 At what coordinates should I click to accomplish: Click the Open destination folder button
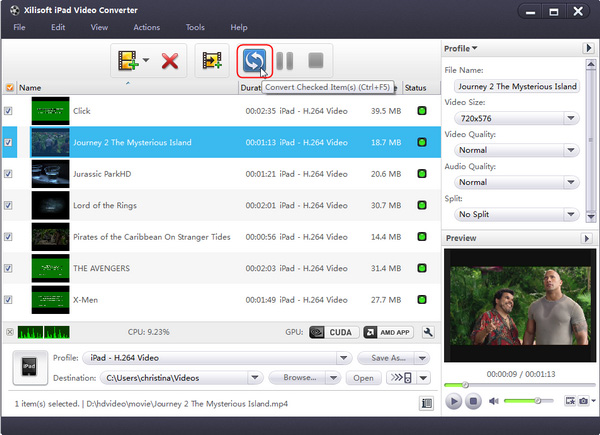[x=363, y=378]
